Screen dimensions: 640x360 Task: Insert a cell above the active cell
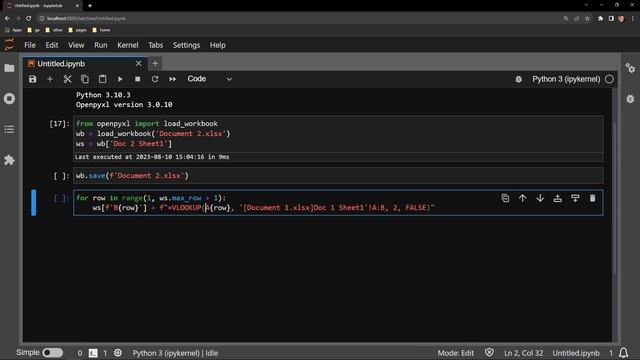[558, 198]
